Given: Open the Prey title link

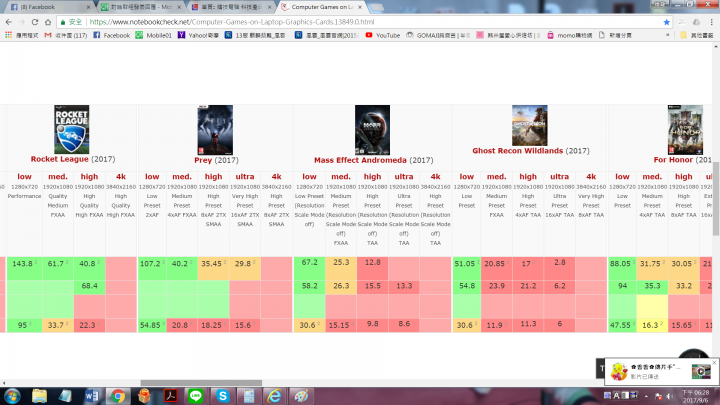Looking at the screenshot, I should tap(203, 160).
